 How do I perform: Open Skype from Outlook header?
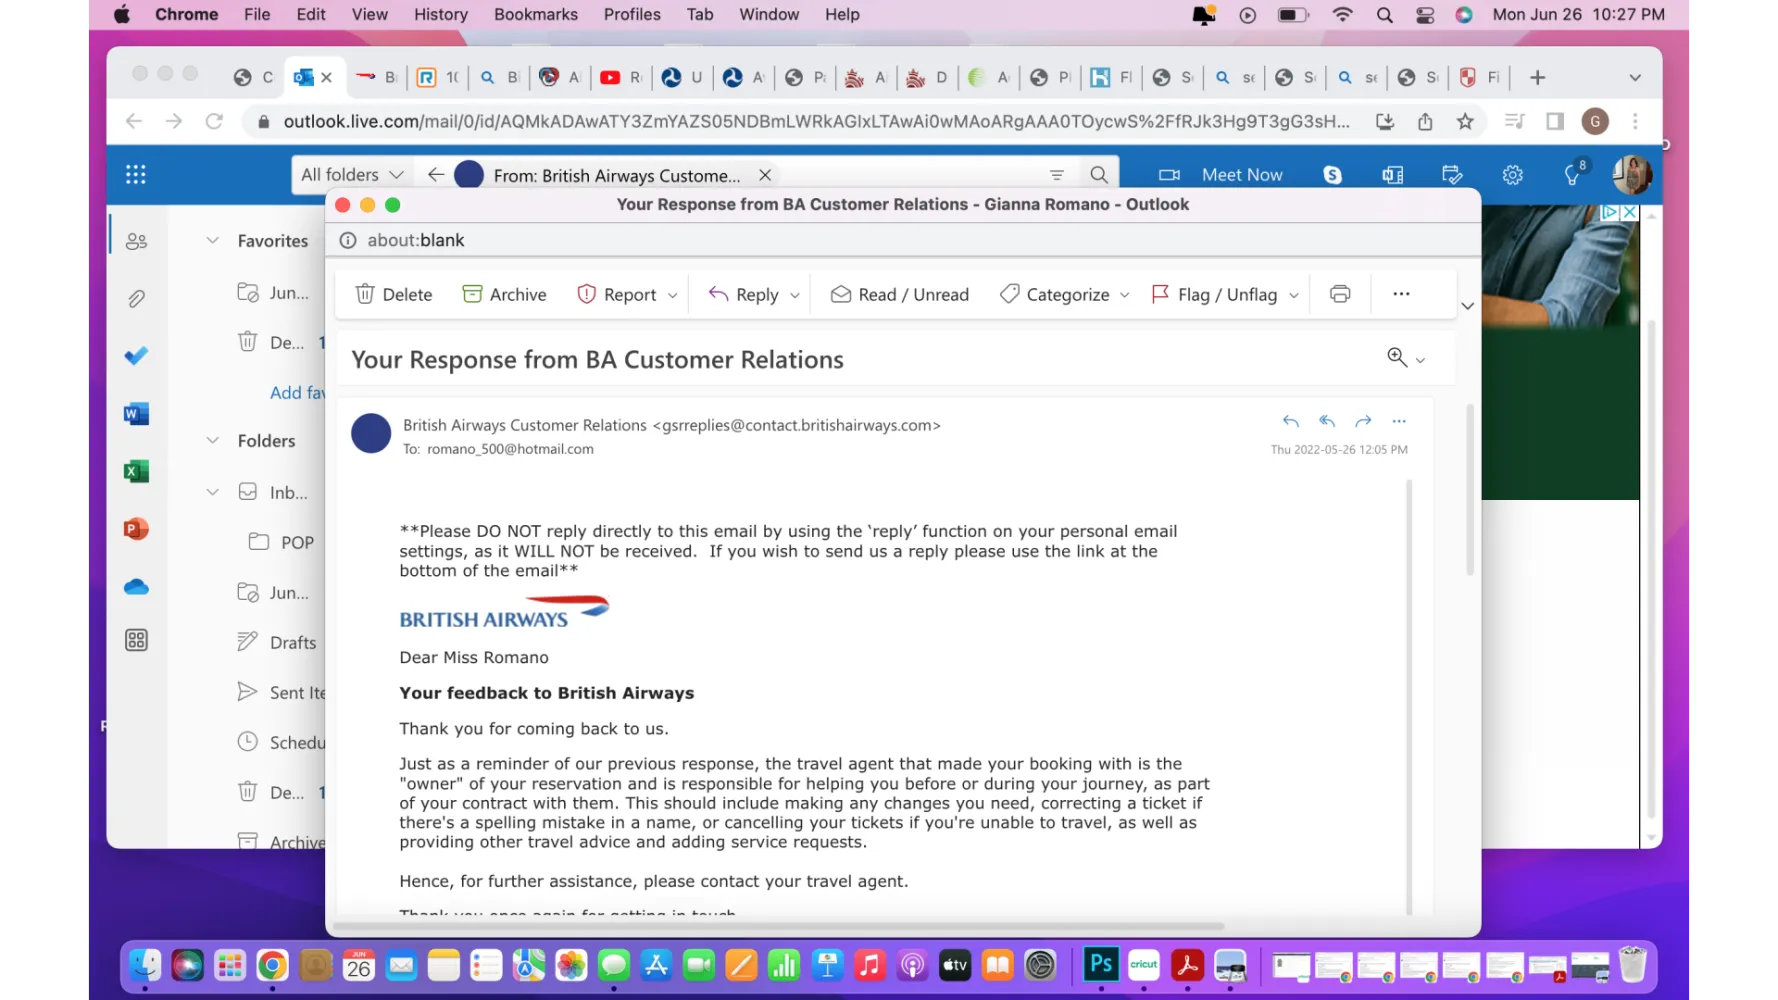tap(1332, 175)
